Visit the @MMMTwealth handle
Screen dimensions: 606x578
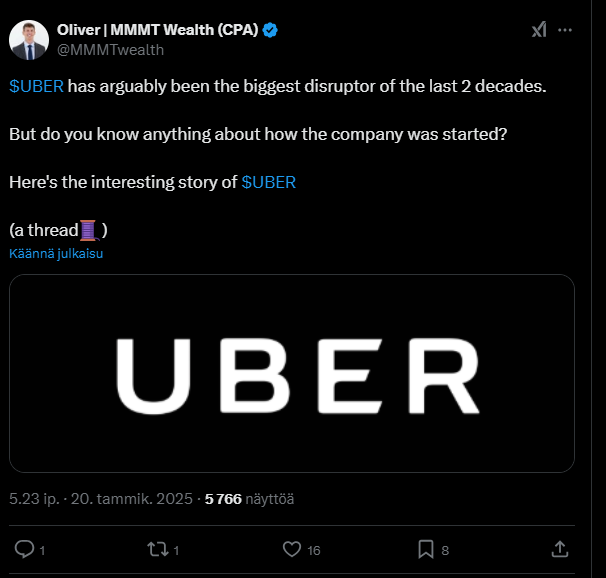[110, 49]
